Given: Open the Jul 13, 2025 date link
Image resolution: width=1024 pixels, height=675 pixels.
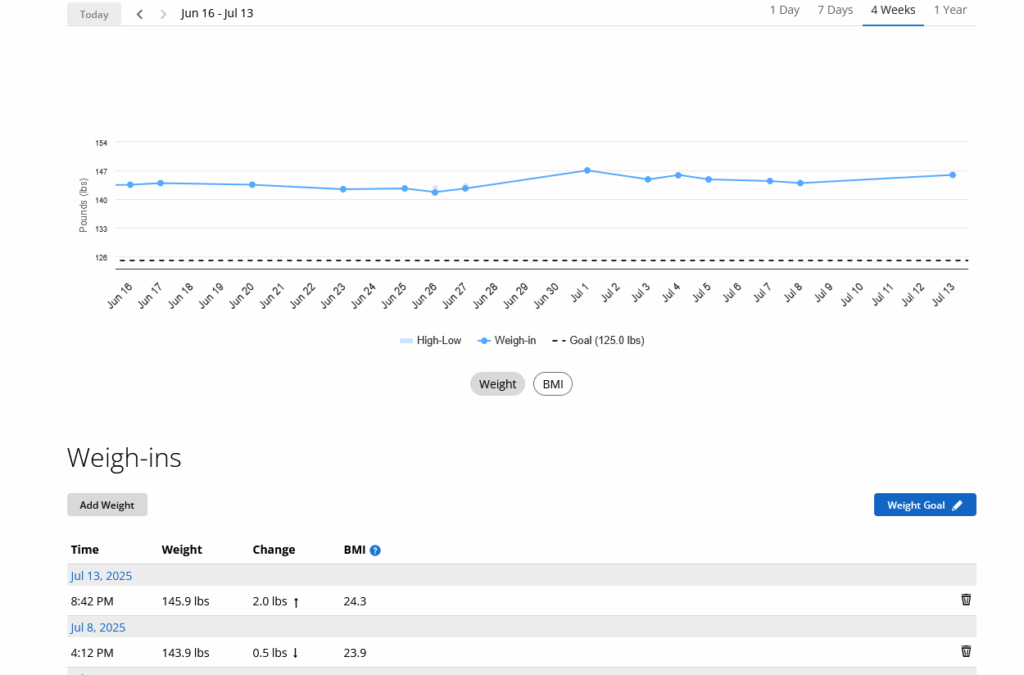Looking at the screenshot, I should [101, 576].
